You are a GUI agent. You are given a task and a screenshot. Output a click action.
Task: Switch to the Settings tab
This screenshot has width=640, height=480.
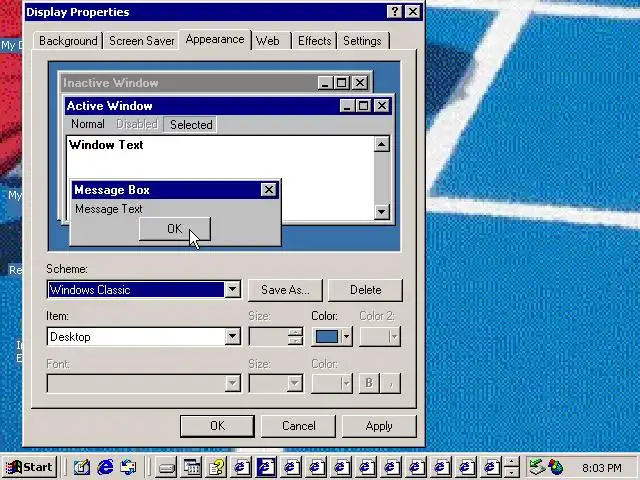[x=362, y=41]
